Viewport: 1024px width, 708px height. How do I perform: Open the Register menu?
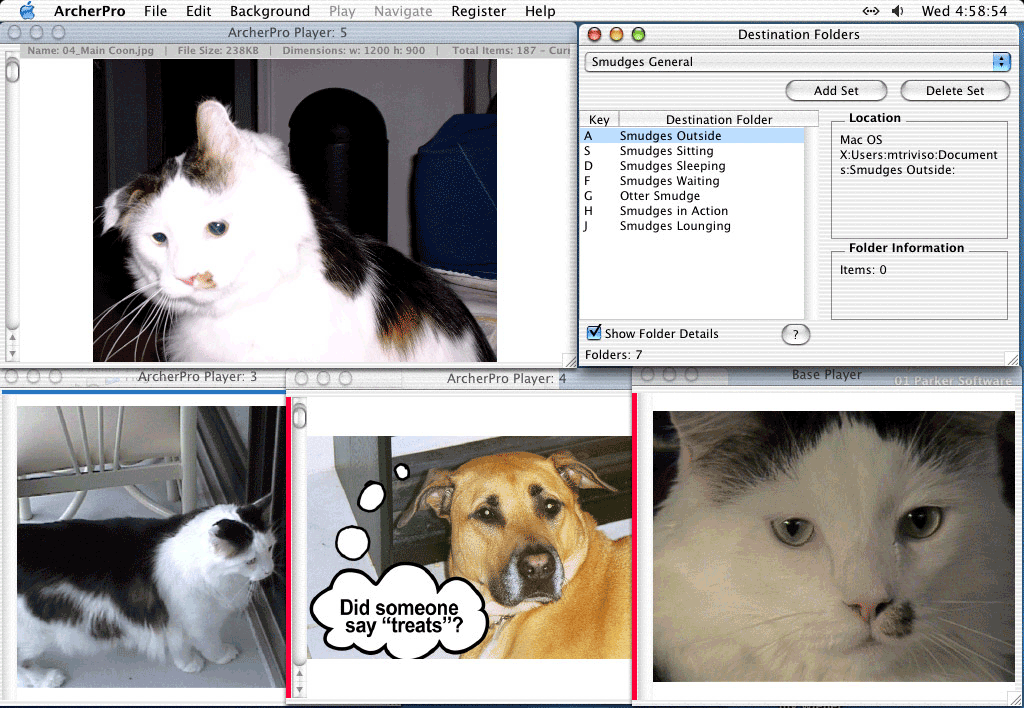coord(478,11)
